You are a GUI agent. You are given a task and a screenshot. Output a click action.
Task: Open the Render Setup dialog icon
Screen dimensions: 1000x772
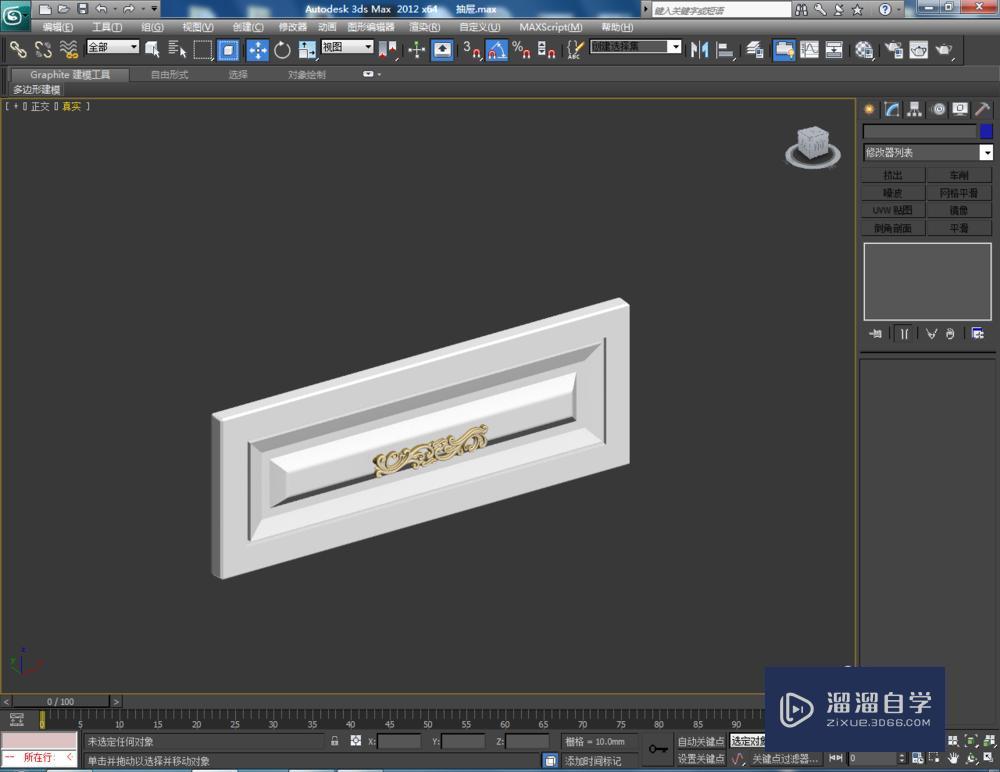tap(891, 48)
